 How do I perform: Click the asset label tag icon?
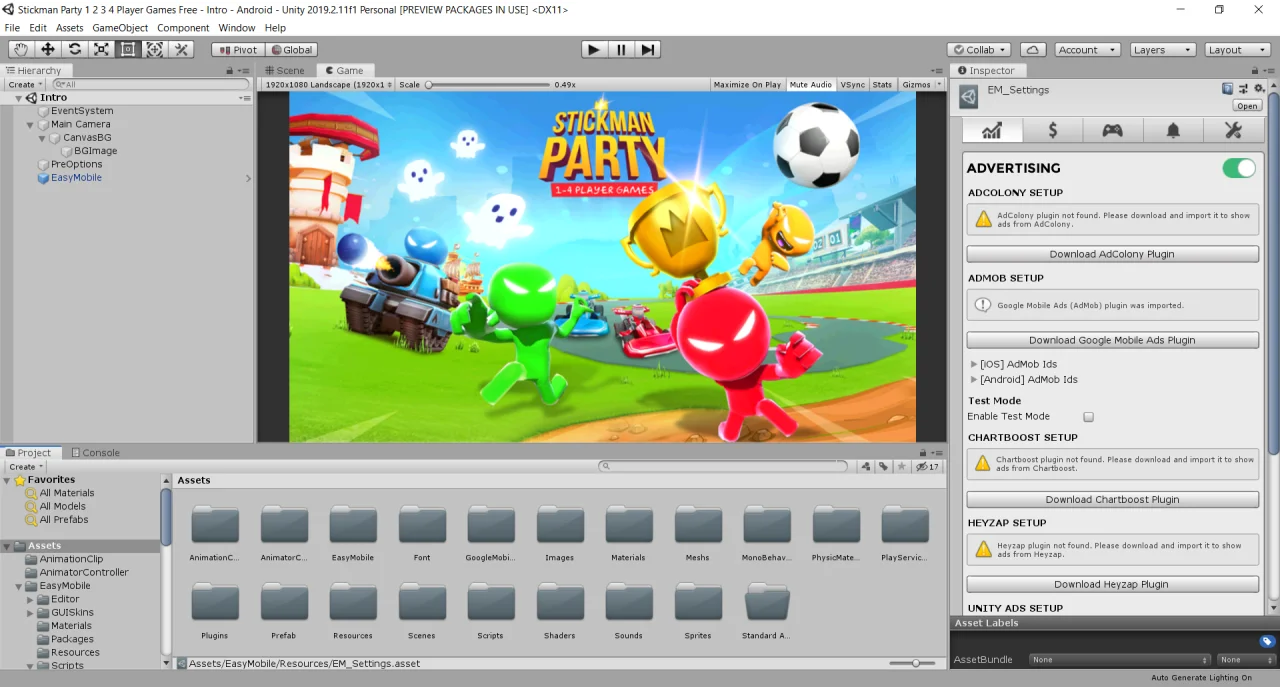tap(1267, 642)
